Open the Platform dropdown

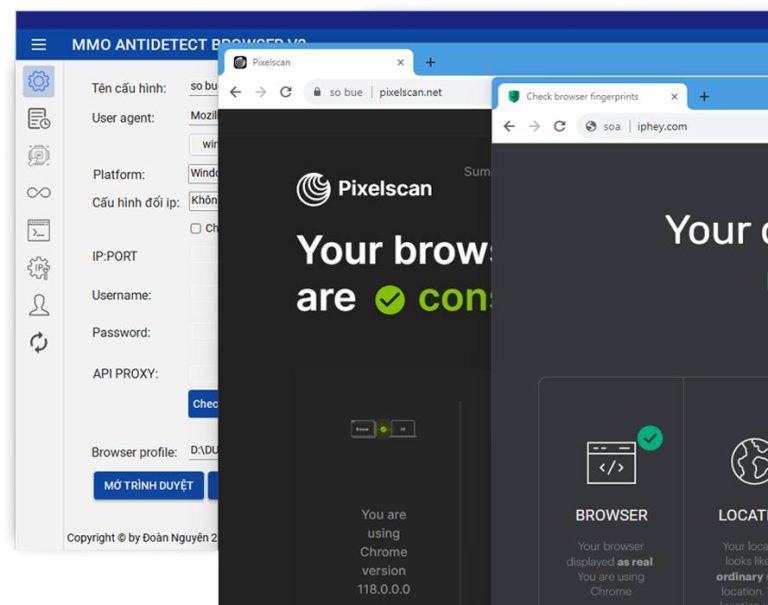click(204, 173)
